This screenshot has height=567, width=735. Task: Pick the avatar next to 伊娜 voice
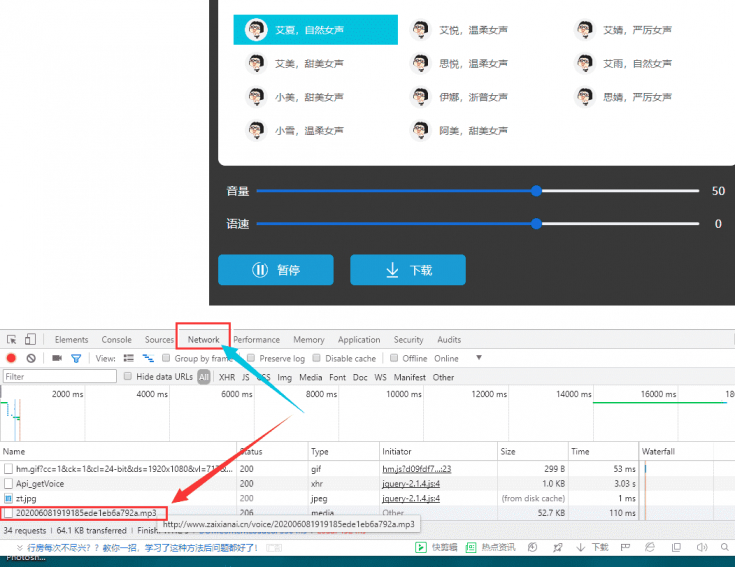[x=420, y=97]
